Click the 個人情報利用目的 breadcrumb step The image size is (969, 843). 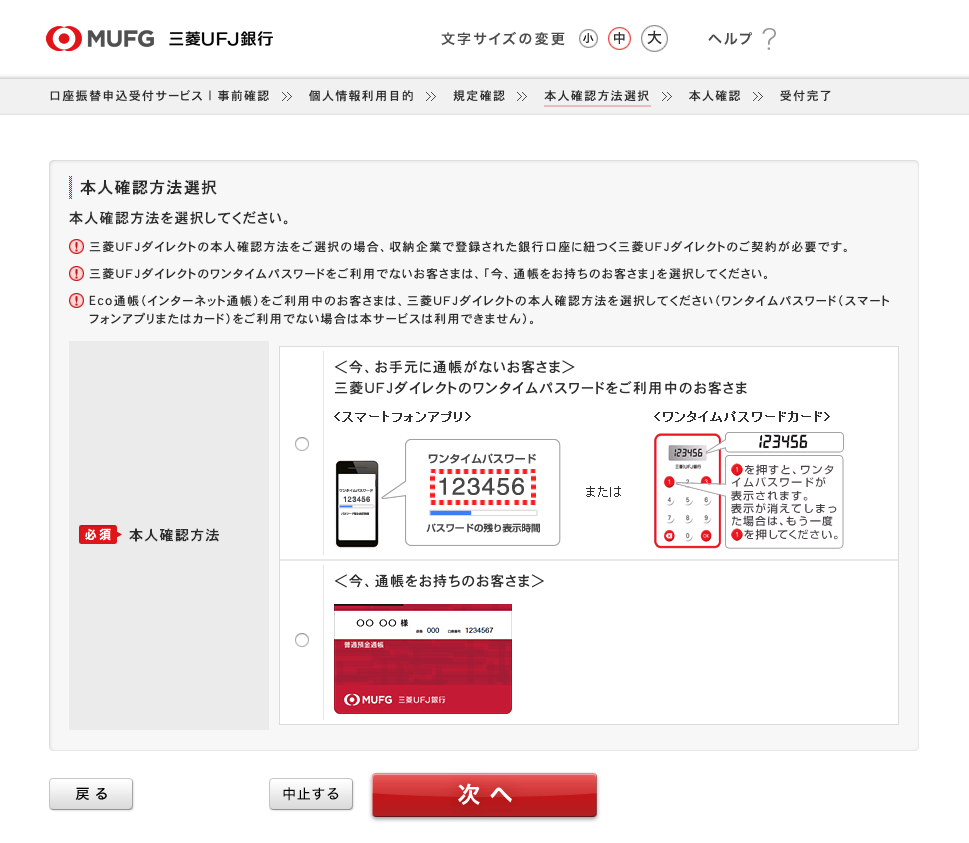(361, 96)
